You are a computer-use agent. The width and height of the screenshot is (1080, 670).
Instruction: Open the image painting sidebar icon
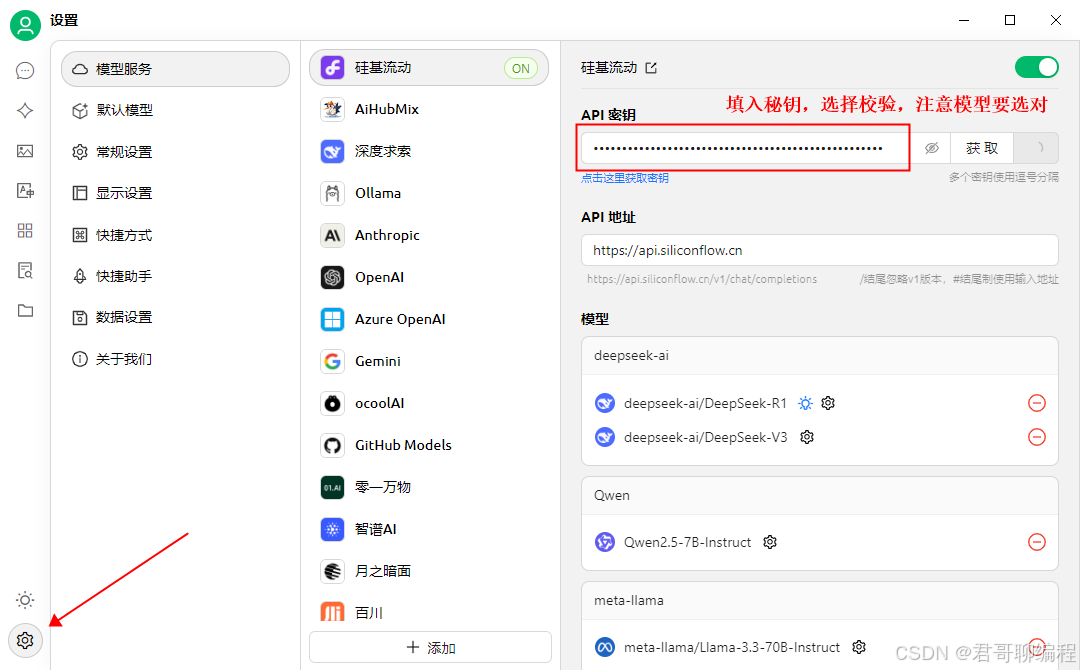tap(25, 151)
